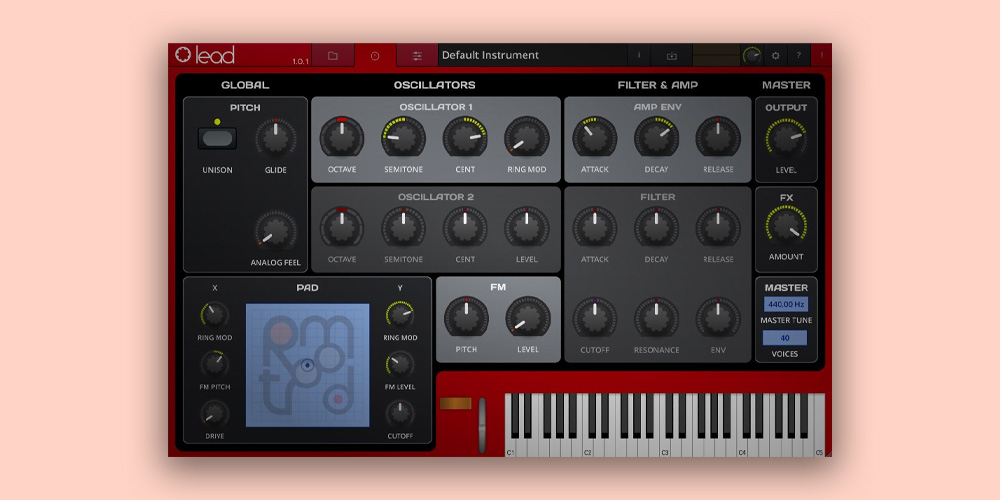Screen dimensions: 1000x500
Task: Click the Voices count field
Action: coord(785,338)
